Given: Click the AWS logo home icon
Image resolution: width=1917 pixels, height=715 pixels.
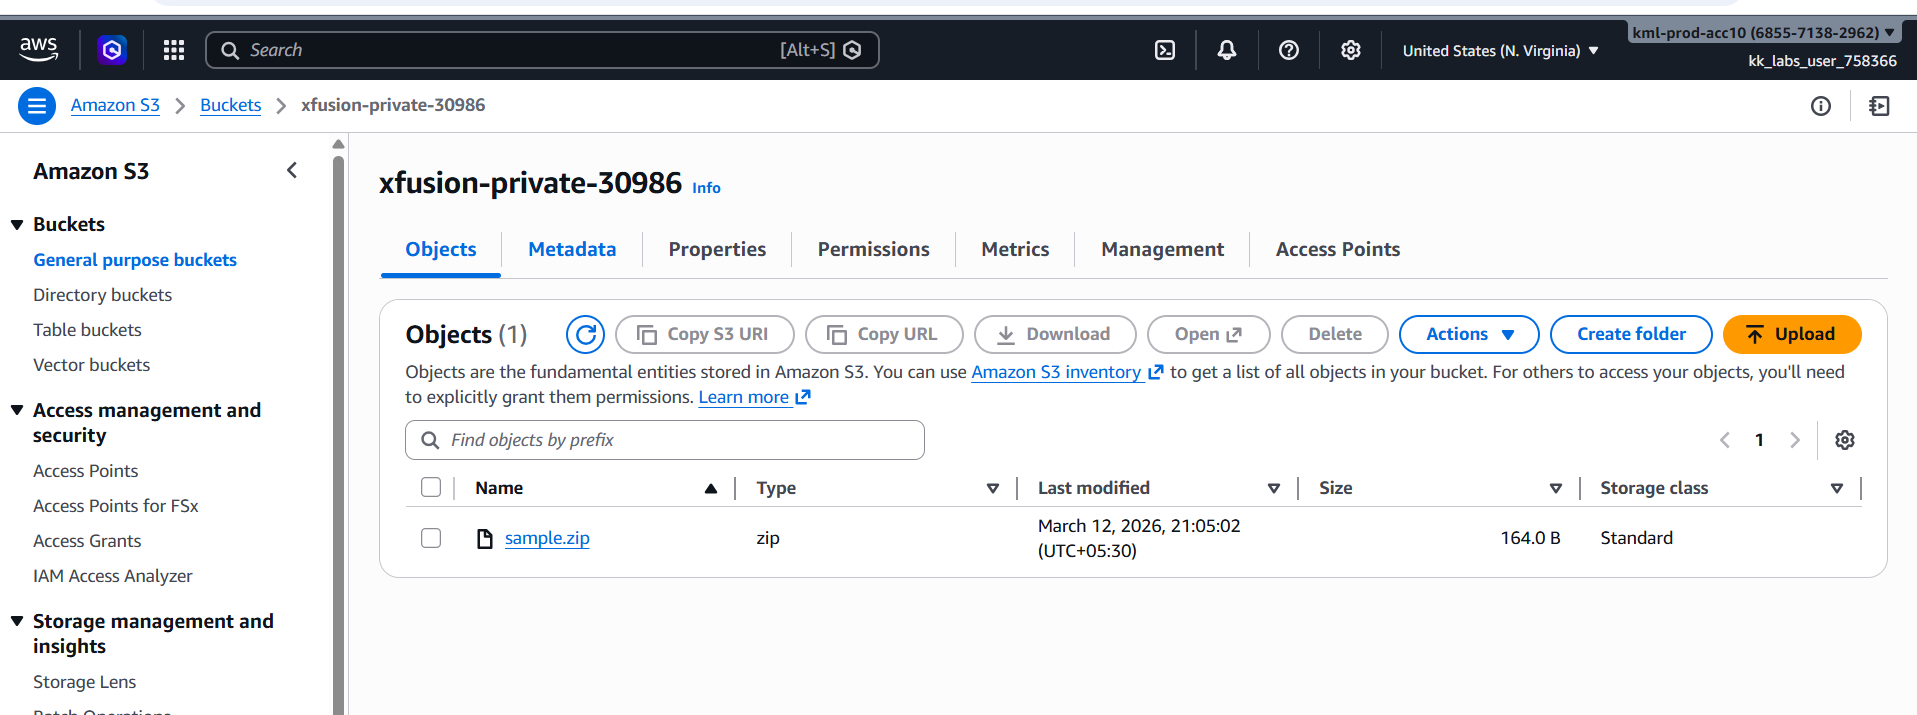Looking at the screenshot, I should [x=39, y=49].
